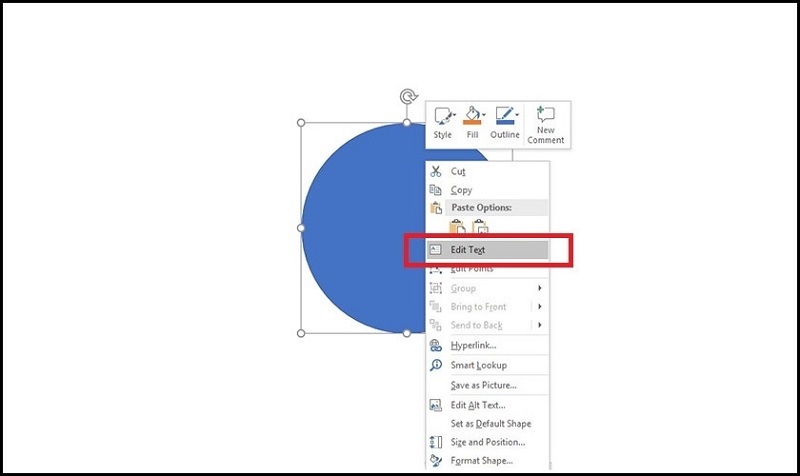Open the Edit Alt Text option
The width and height of the screenshot is (800, 476).
(478, 405)
